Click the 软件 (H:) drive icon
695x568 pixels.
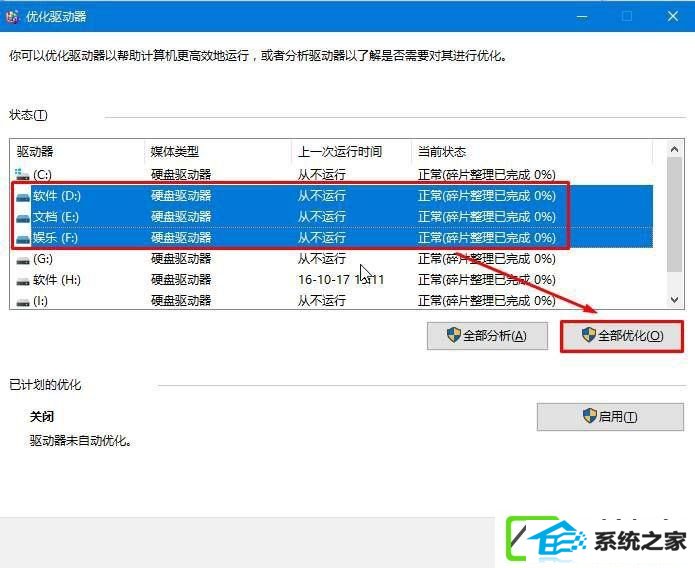point(23,281)
